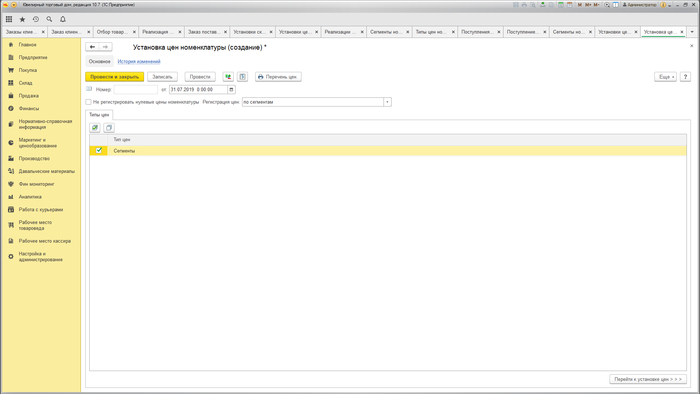Open title bar calculator icon
The height and width of the screenshot is (394, 700).
(561, 5)
